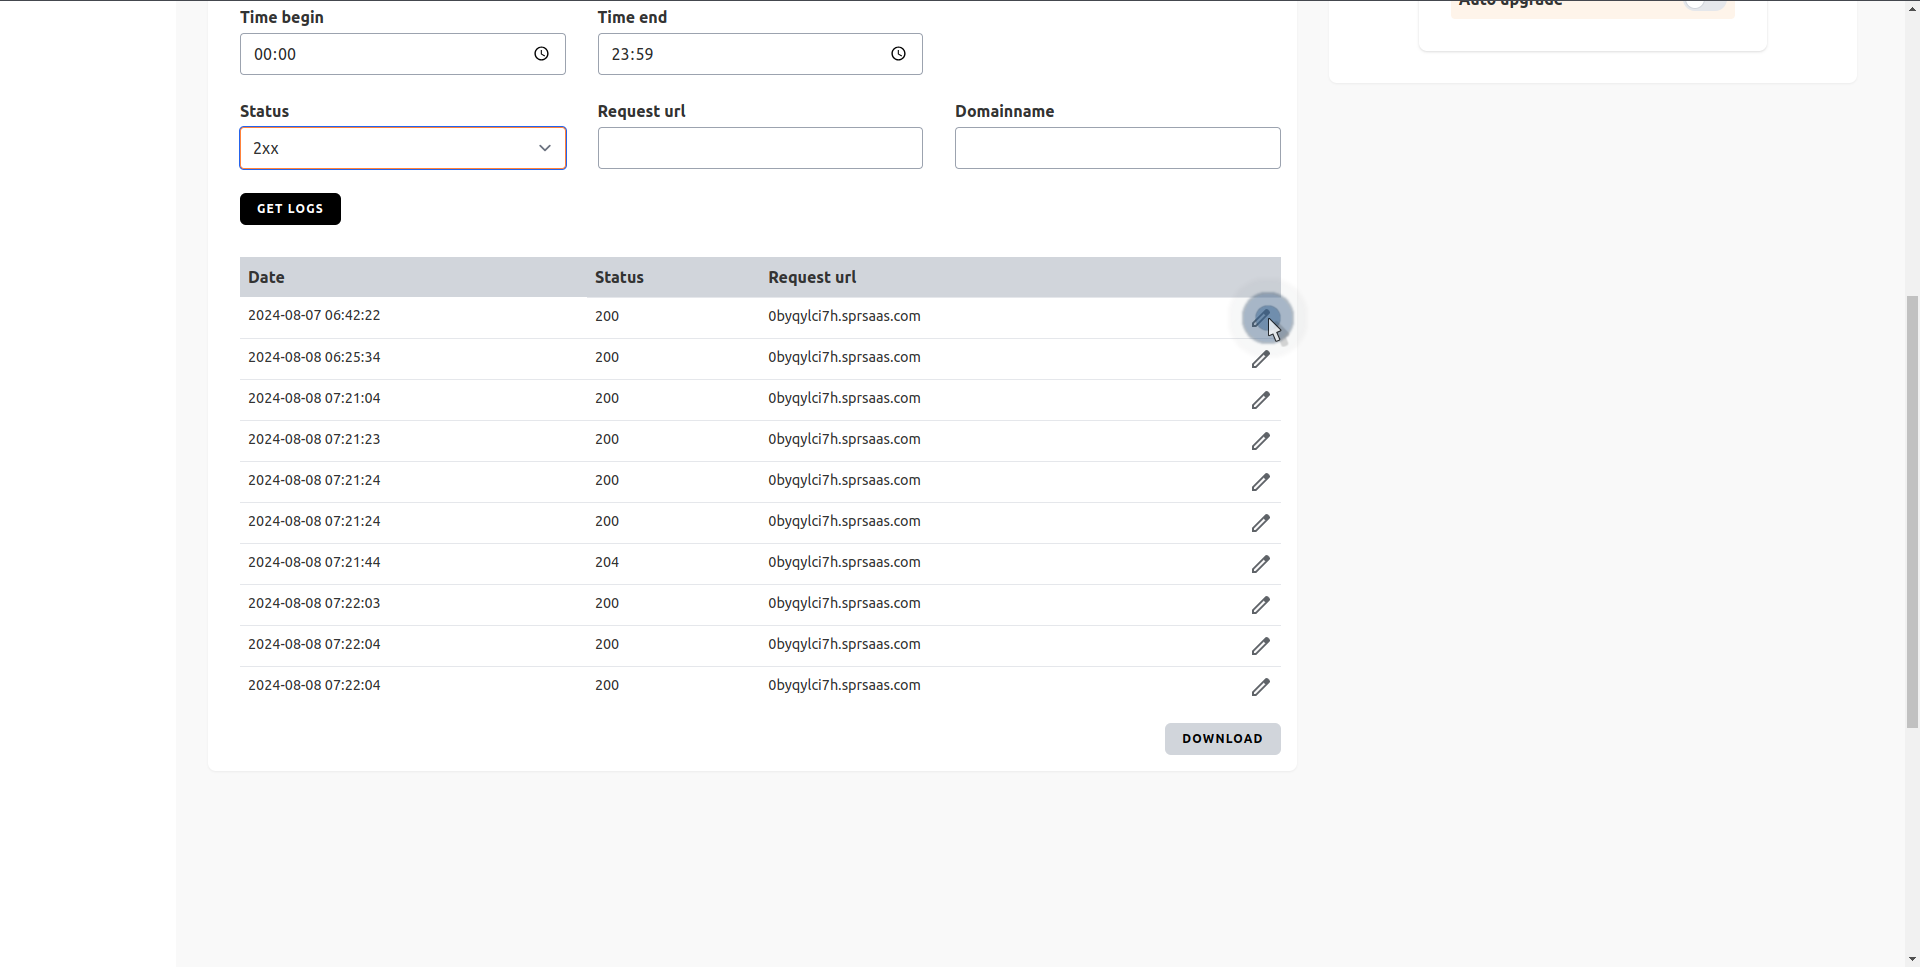
Task: Click the GET LOGS button
Action: 290,208
